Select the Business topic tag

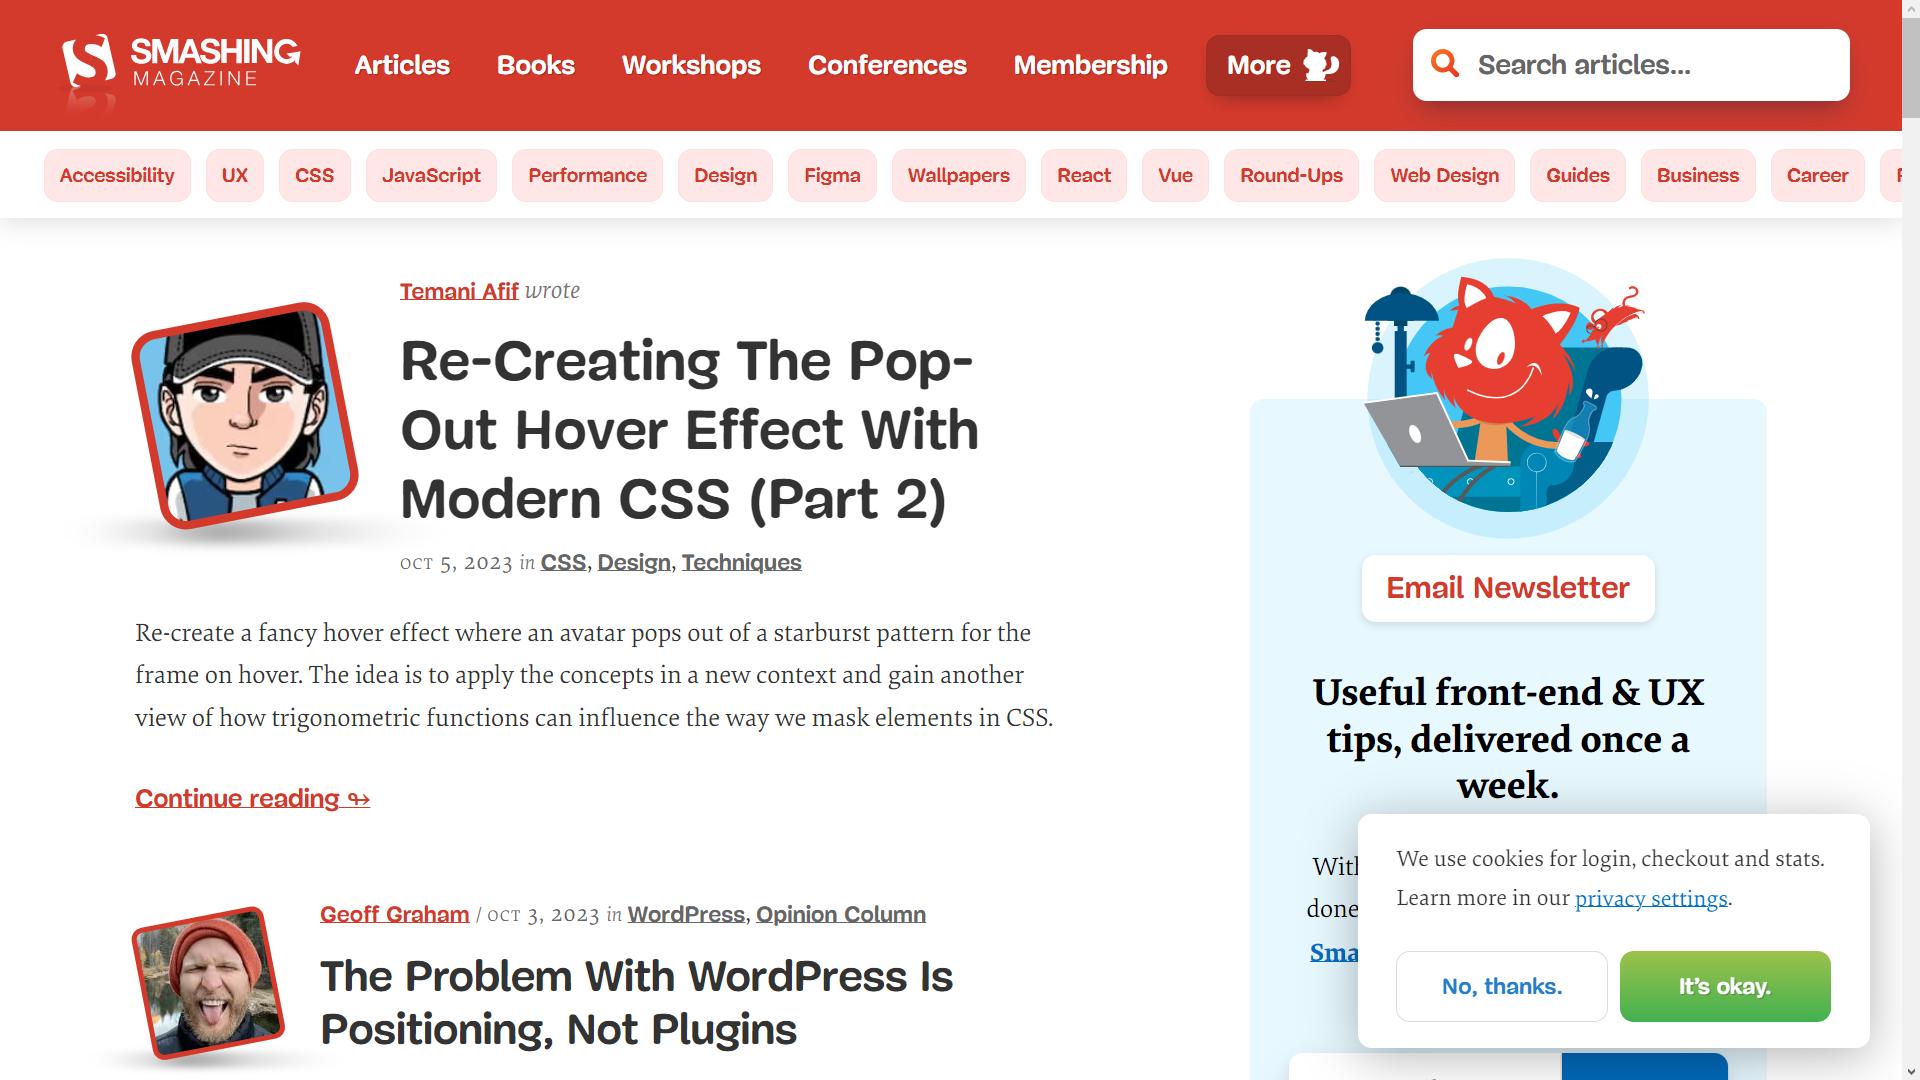(x=1698, y=175)
